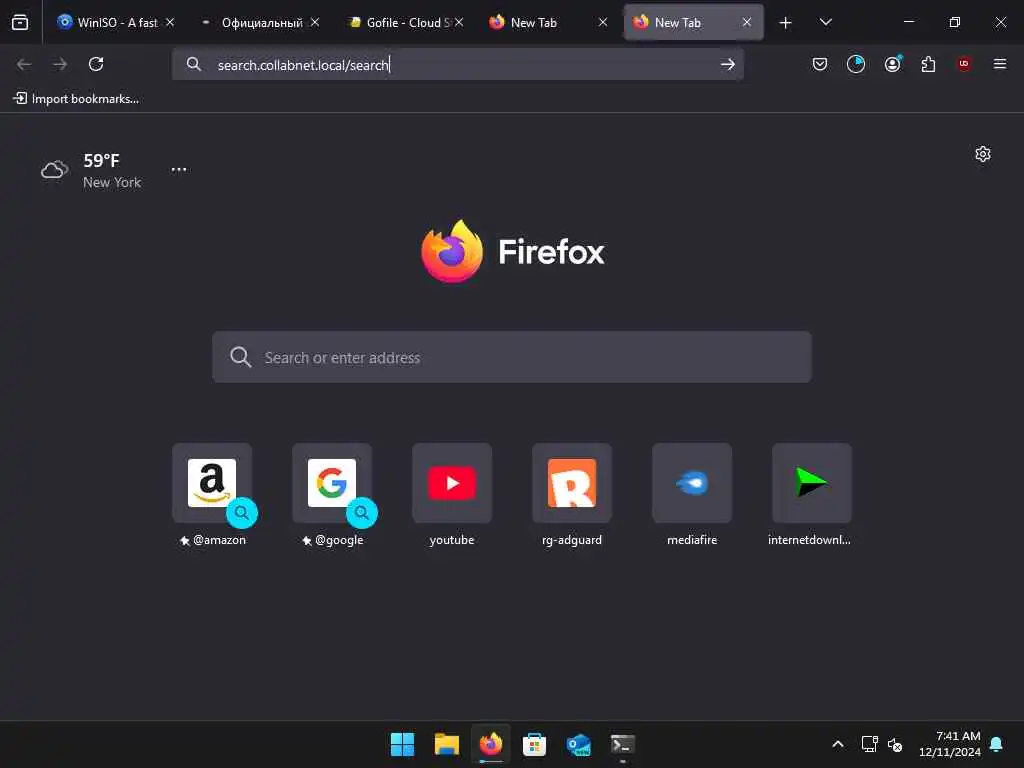The image size is (1024, 768).
Task: Close the WinISO tab
Action: [170, 22]
